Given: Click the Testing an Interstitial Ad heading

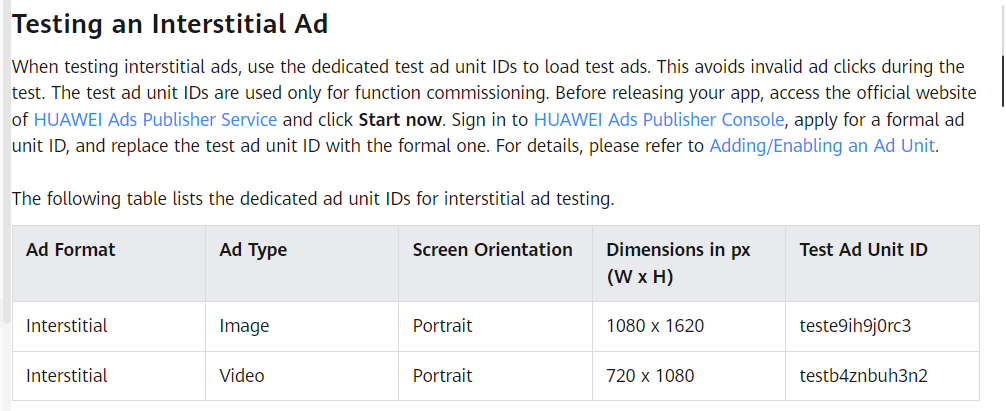Looking at the screenshot, I should coord(170,23).
